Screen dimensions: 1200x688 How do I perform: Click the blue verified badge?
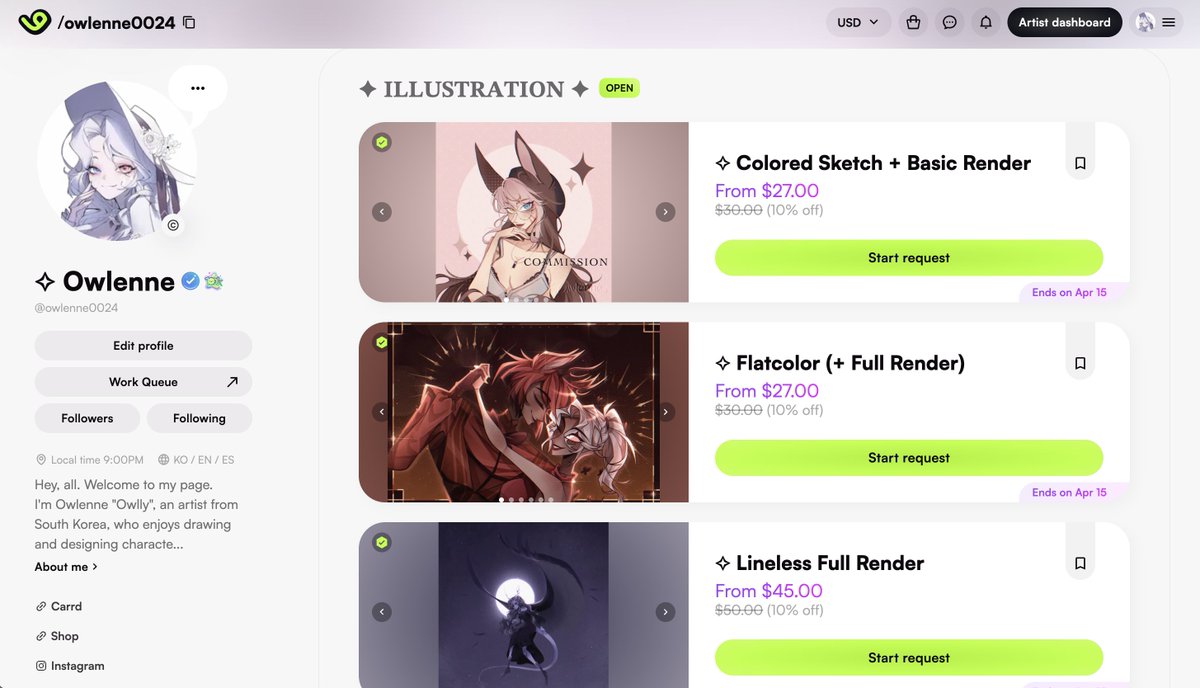pyautogui.click(x=190, y=282)
